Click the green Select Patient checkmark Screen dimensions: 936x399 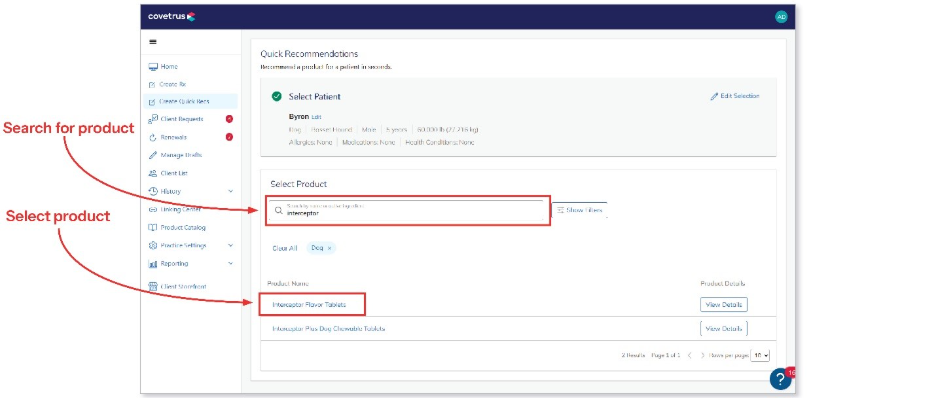pos(276,96)
